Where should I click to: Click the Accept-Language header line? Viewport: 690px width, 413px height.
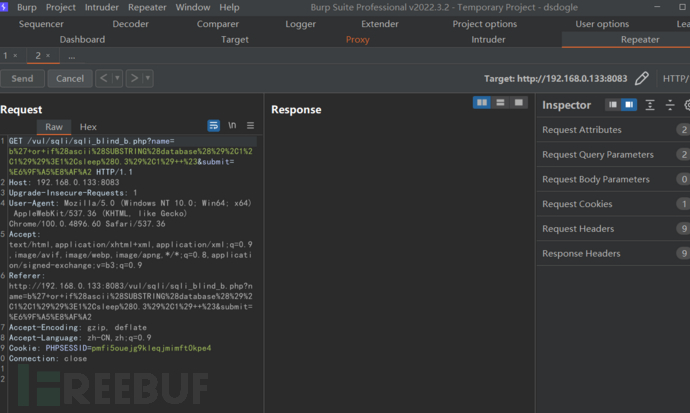point(80,338)
